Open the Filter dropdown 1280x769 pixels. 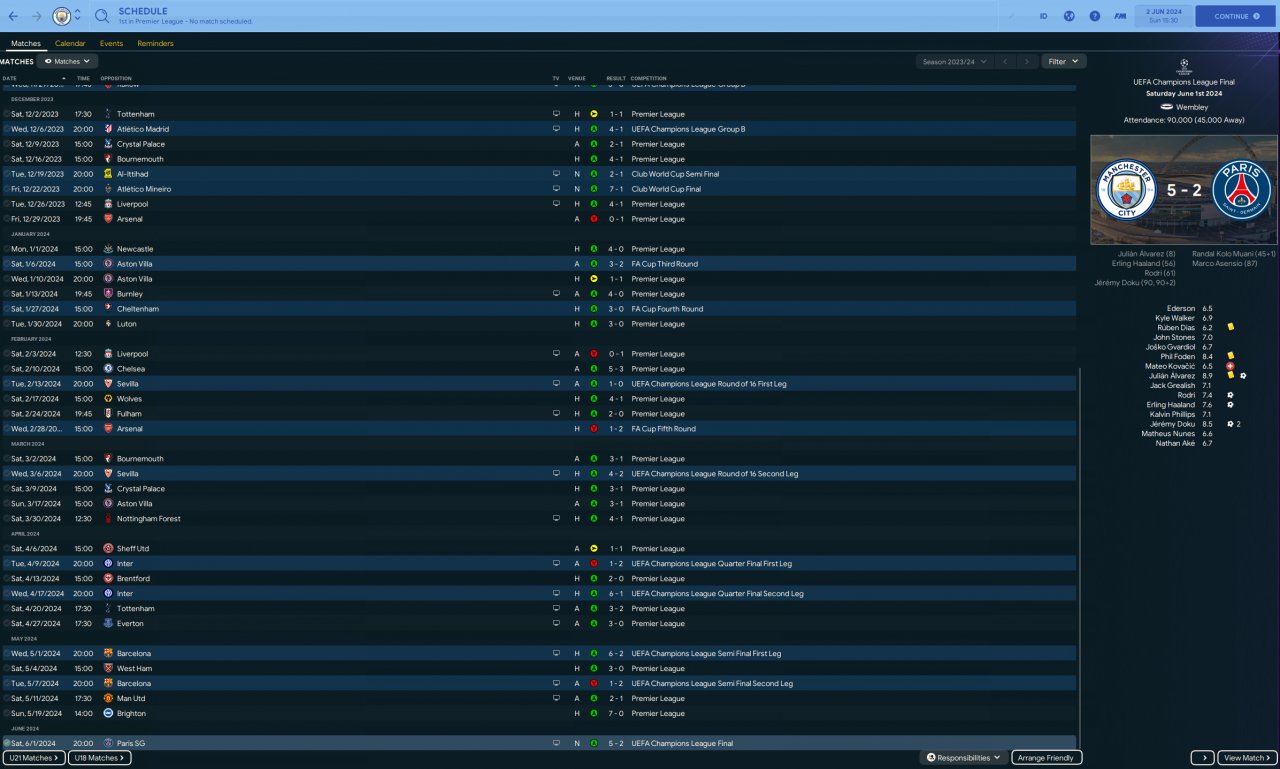coord(1064,62)
